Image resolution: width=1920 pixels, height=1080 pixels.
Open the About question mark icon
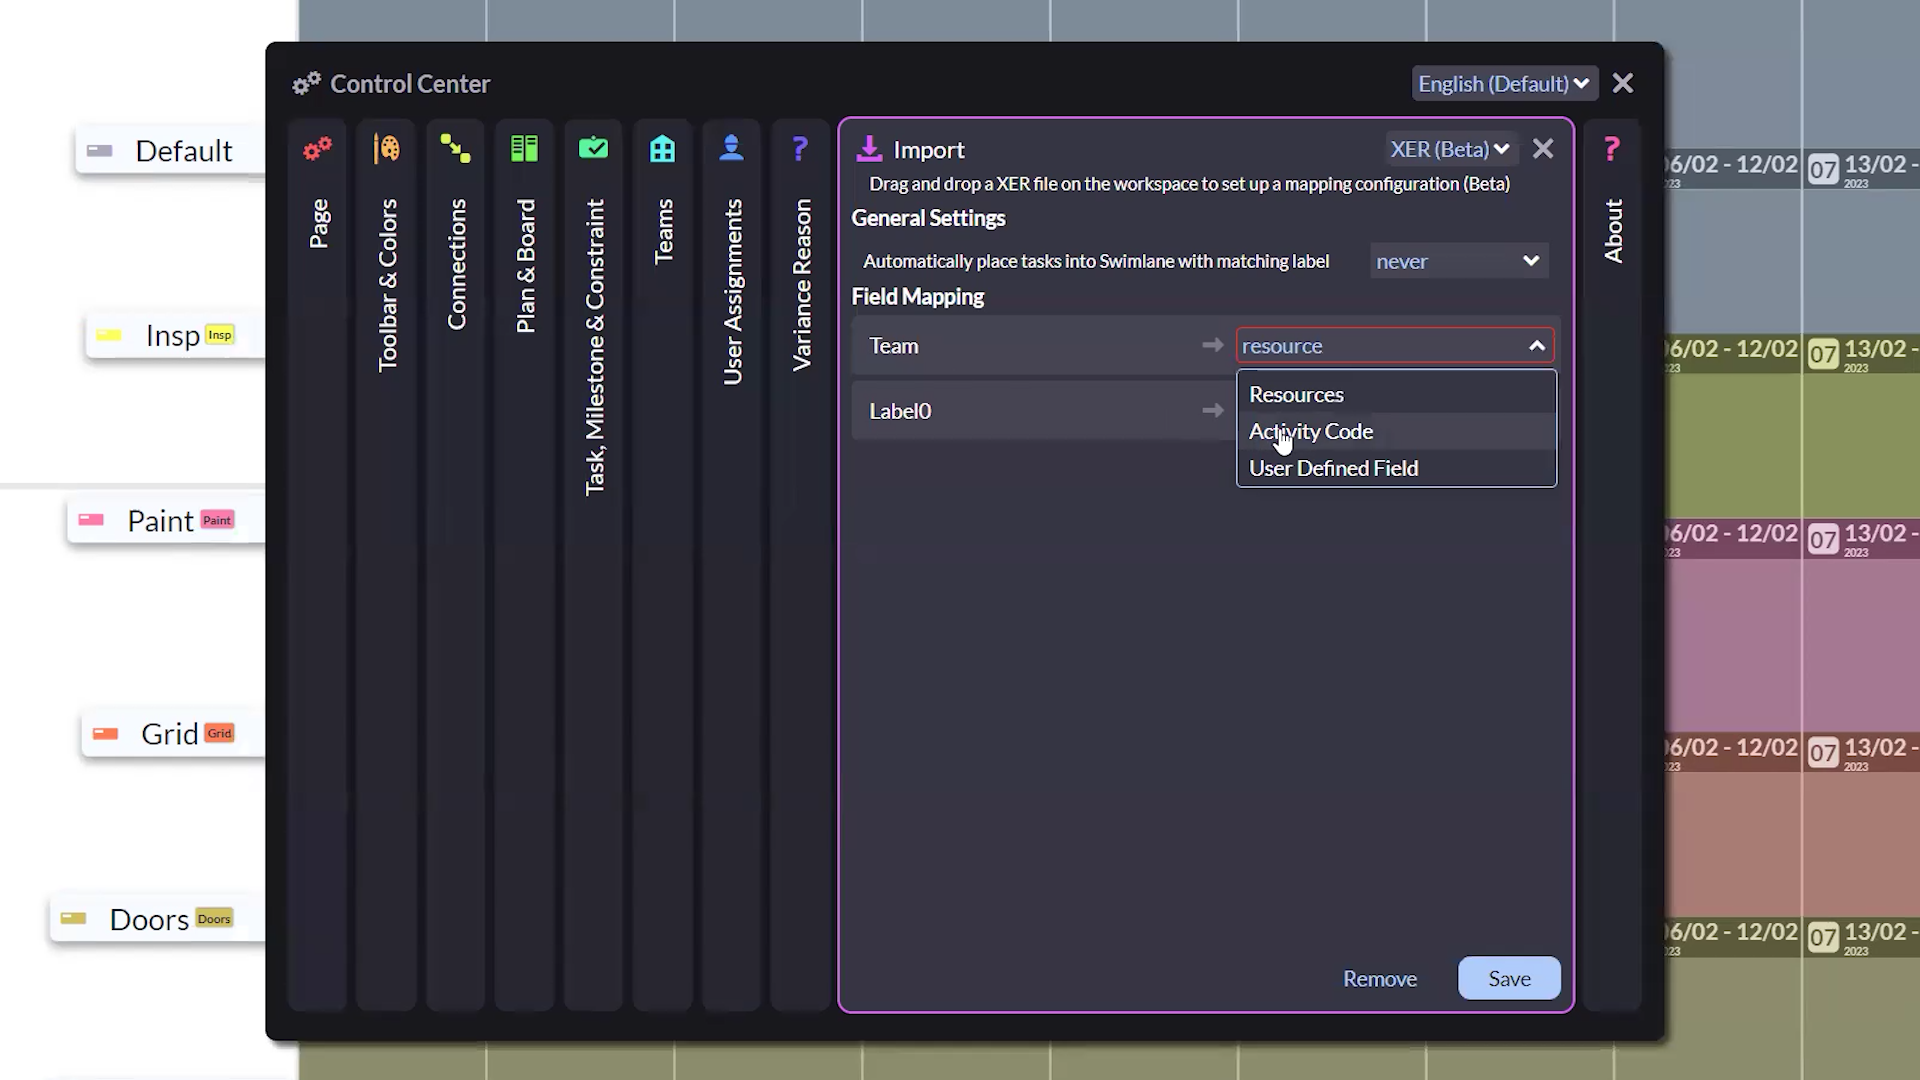click(x=1612, y=149)
